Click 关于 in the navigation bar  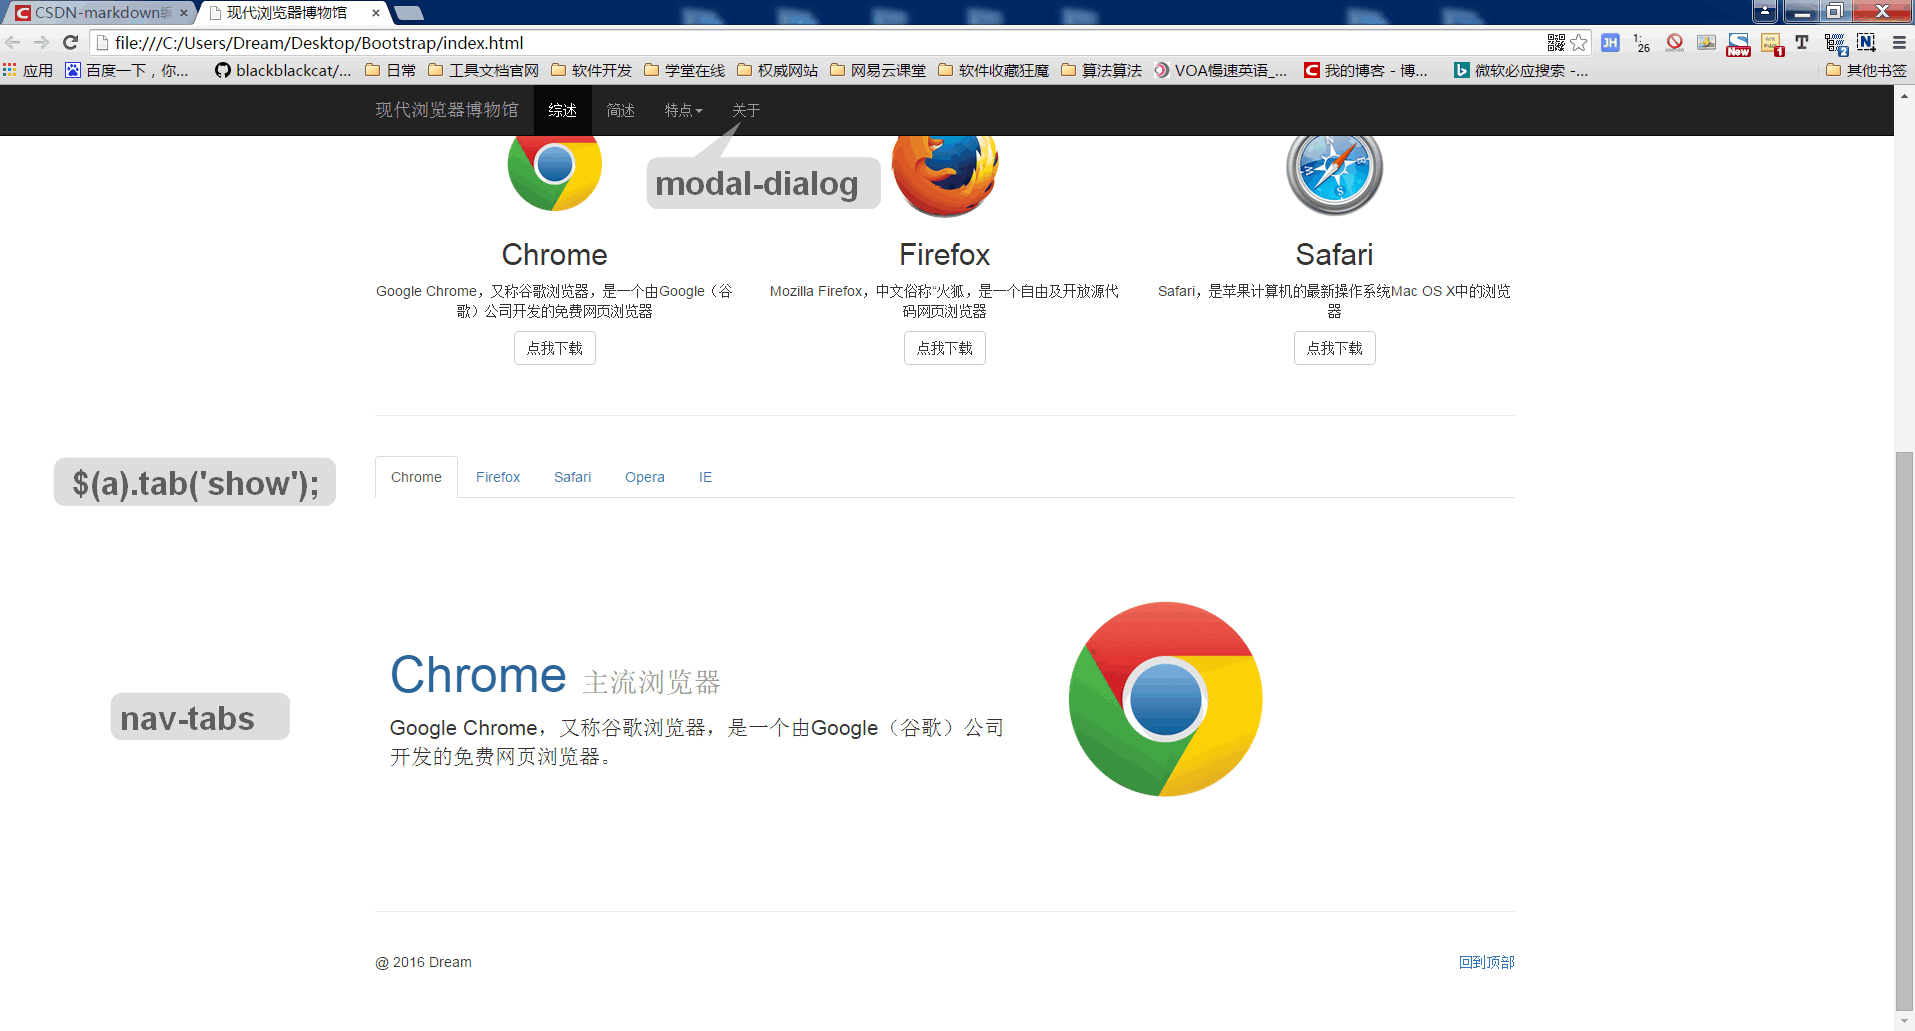tap(746, 111)
